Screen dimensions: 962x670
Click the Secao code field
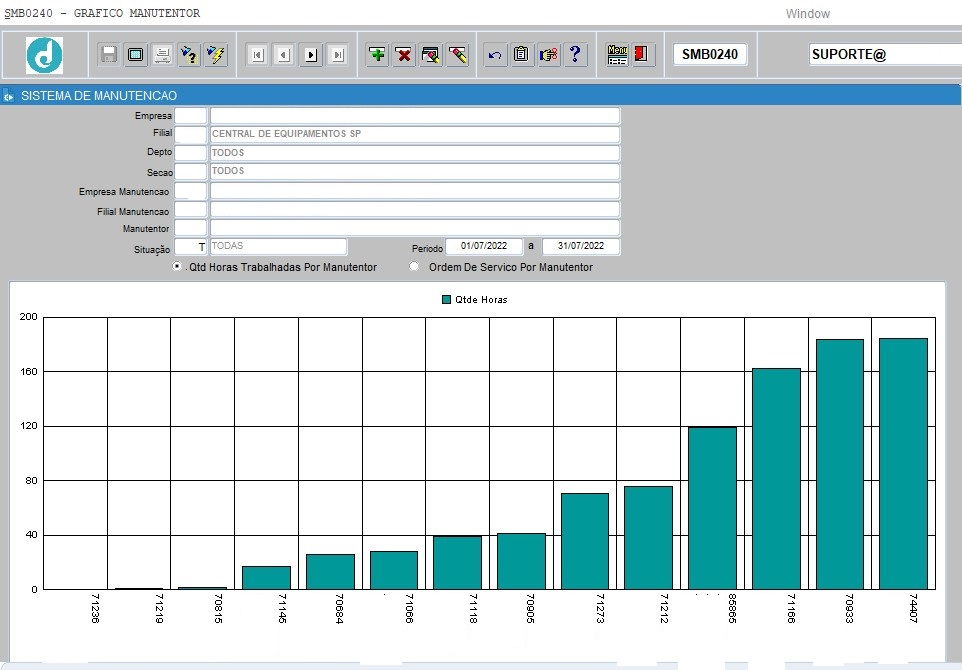tap(191, 171)
